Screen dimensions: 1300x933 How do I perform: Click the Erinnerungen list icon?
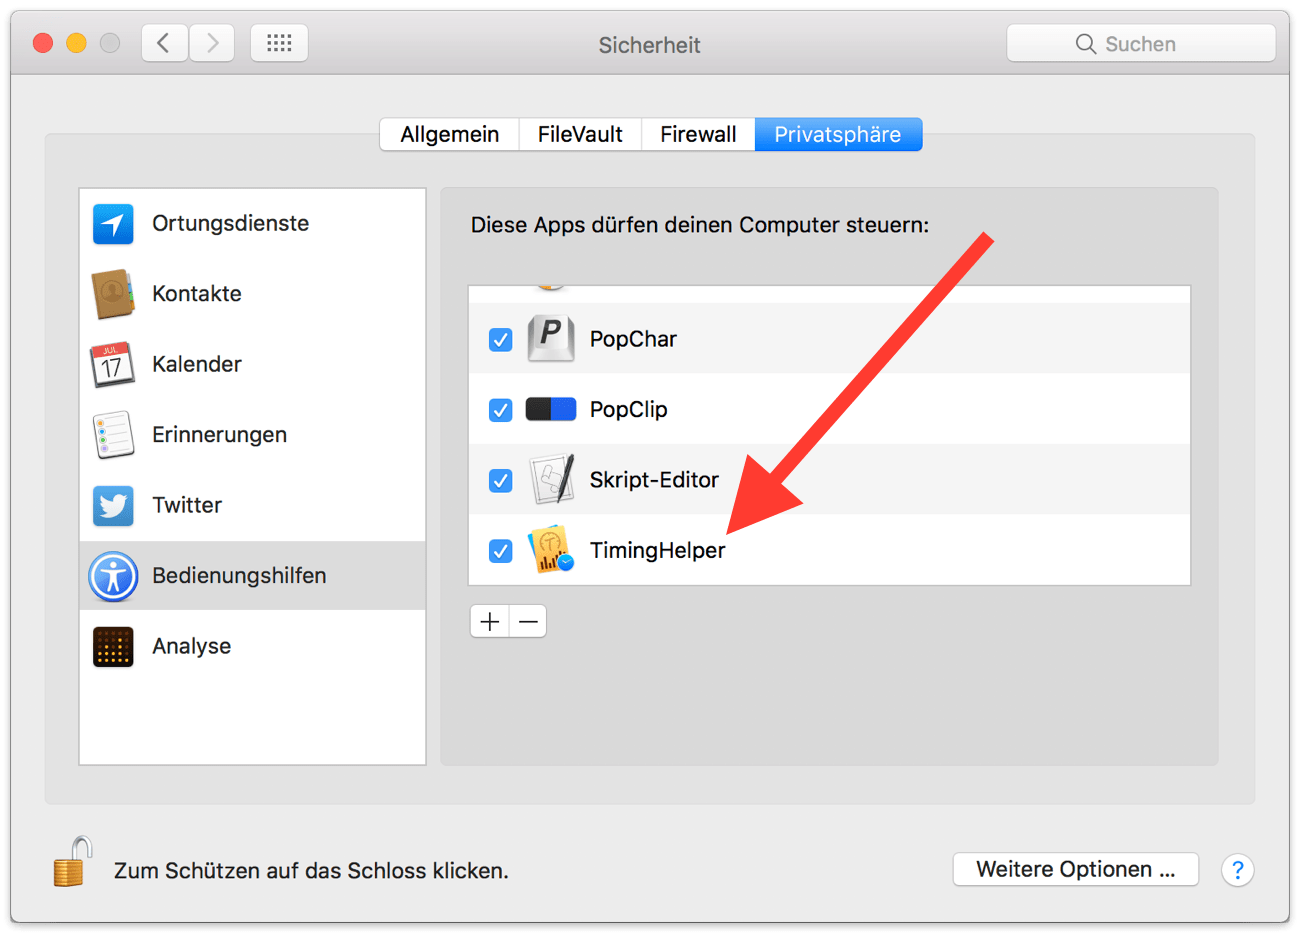click(113, 435)
